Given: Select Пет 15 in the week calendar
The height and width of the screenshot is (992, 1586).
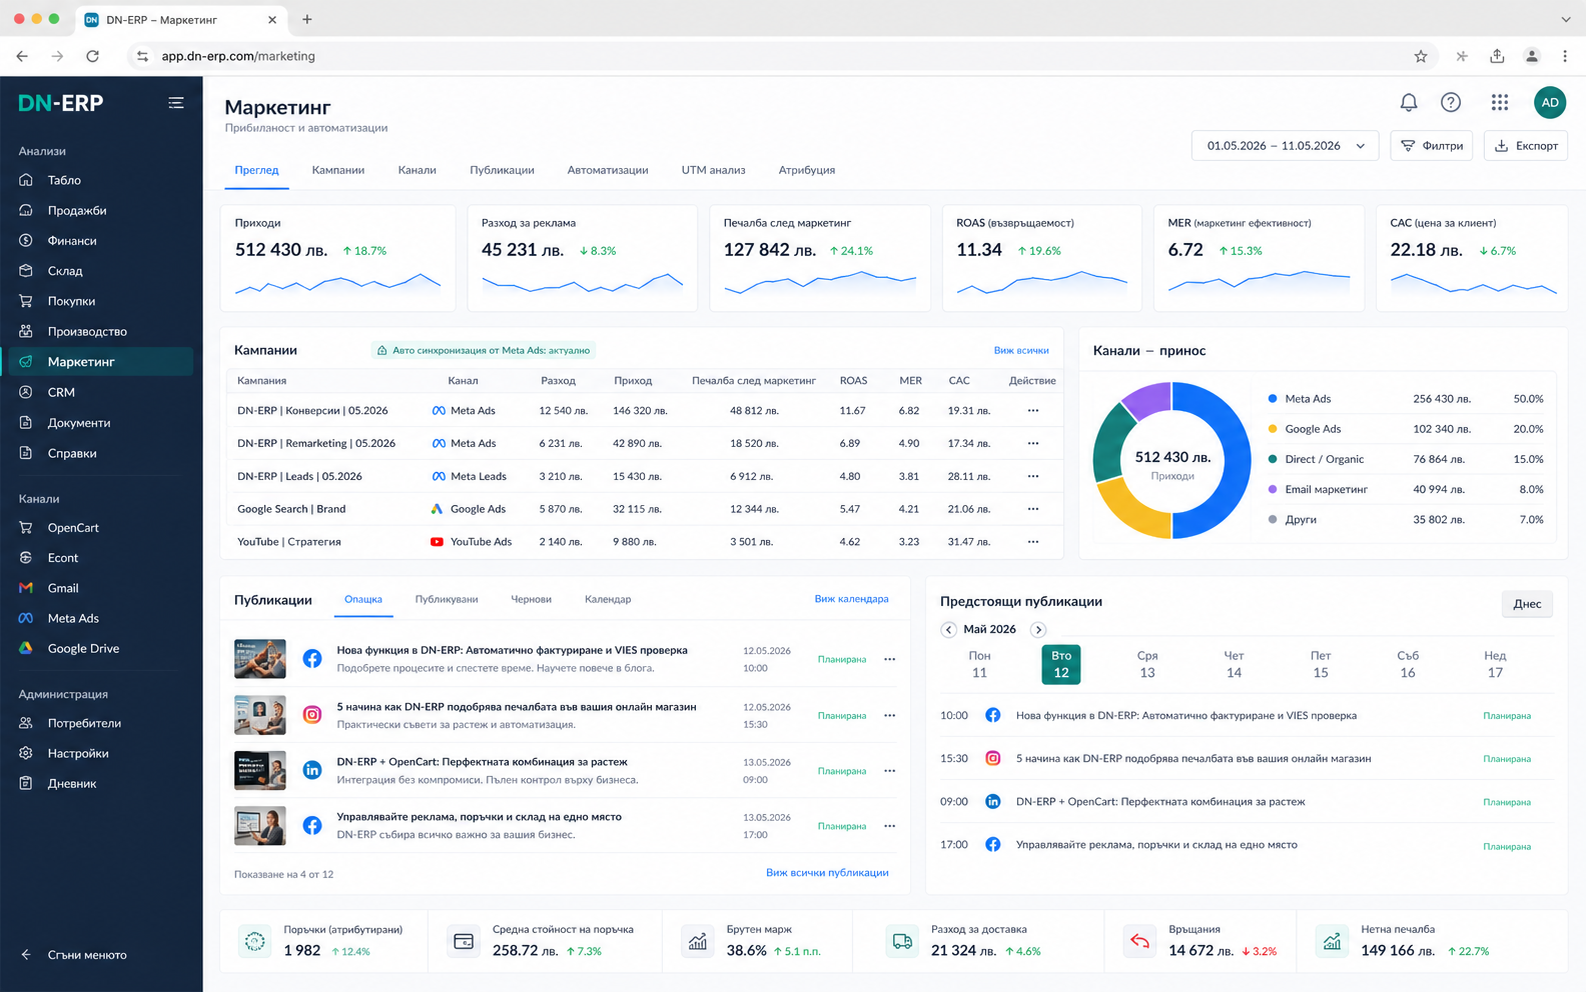Looking at the screenshot, I should click(1320, 664).
